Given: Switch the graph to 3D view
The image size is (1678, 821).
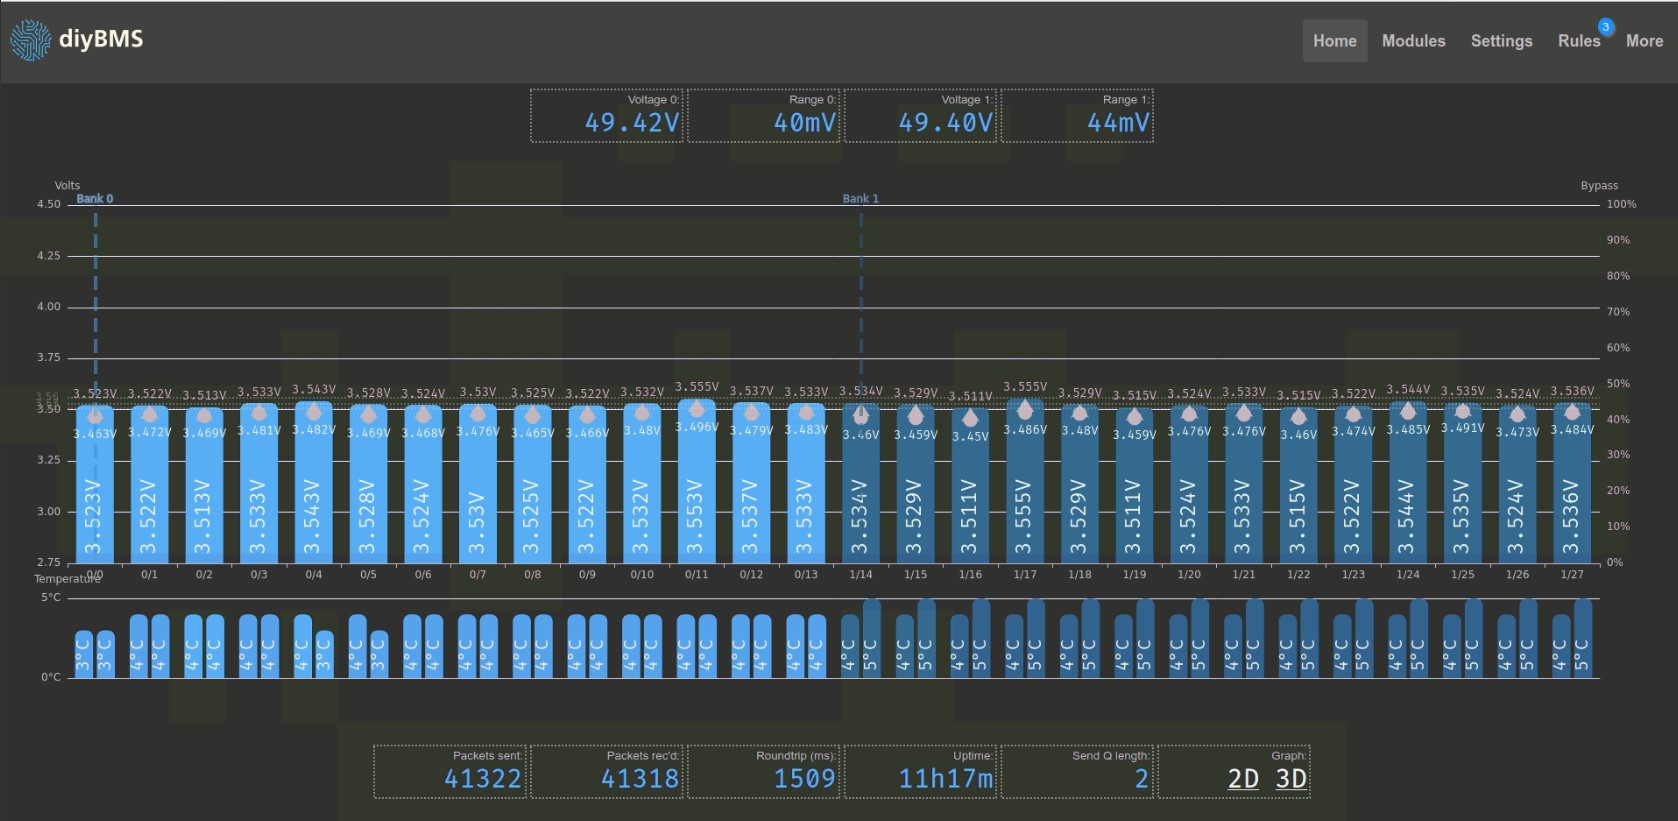Looking at the screenshot, I should (x=1291, y=778).
